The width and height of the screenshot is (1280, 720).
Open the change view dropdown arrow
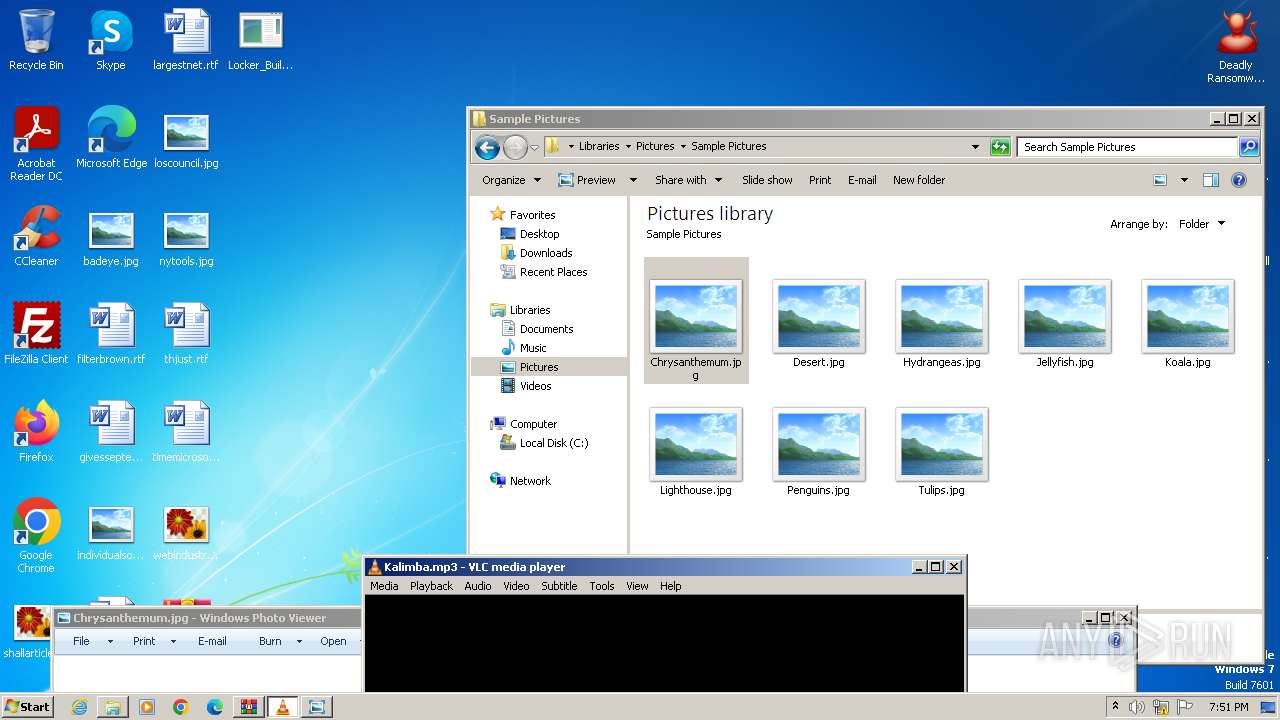[x=1184, y=180]
